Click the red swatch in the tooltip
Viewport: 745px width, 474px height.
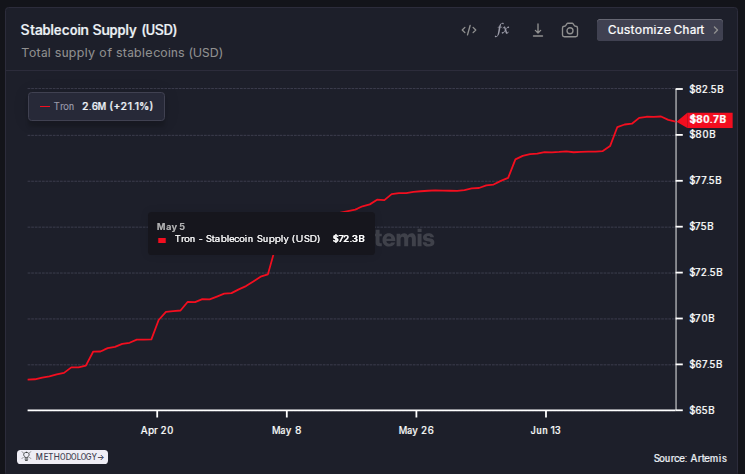(162, 240)
